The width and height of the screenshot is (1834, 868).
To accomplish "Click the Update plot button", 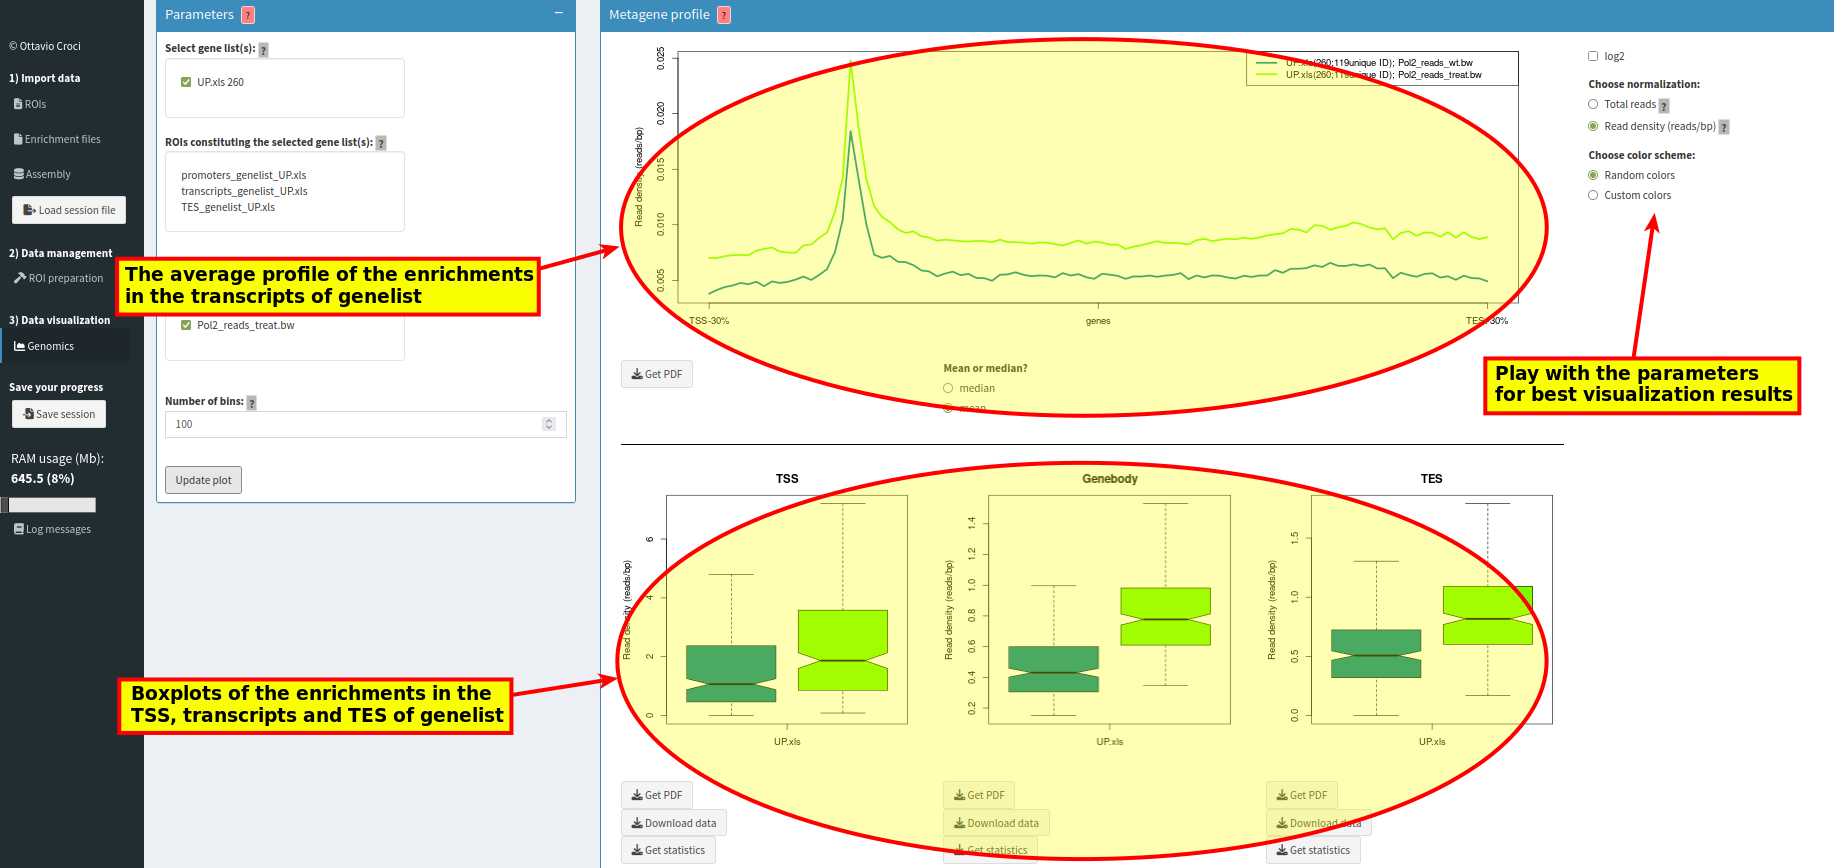I will click(x=203, y=480).
